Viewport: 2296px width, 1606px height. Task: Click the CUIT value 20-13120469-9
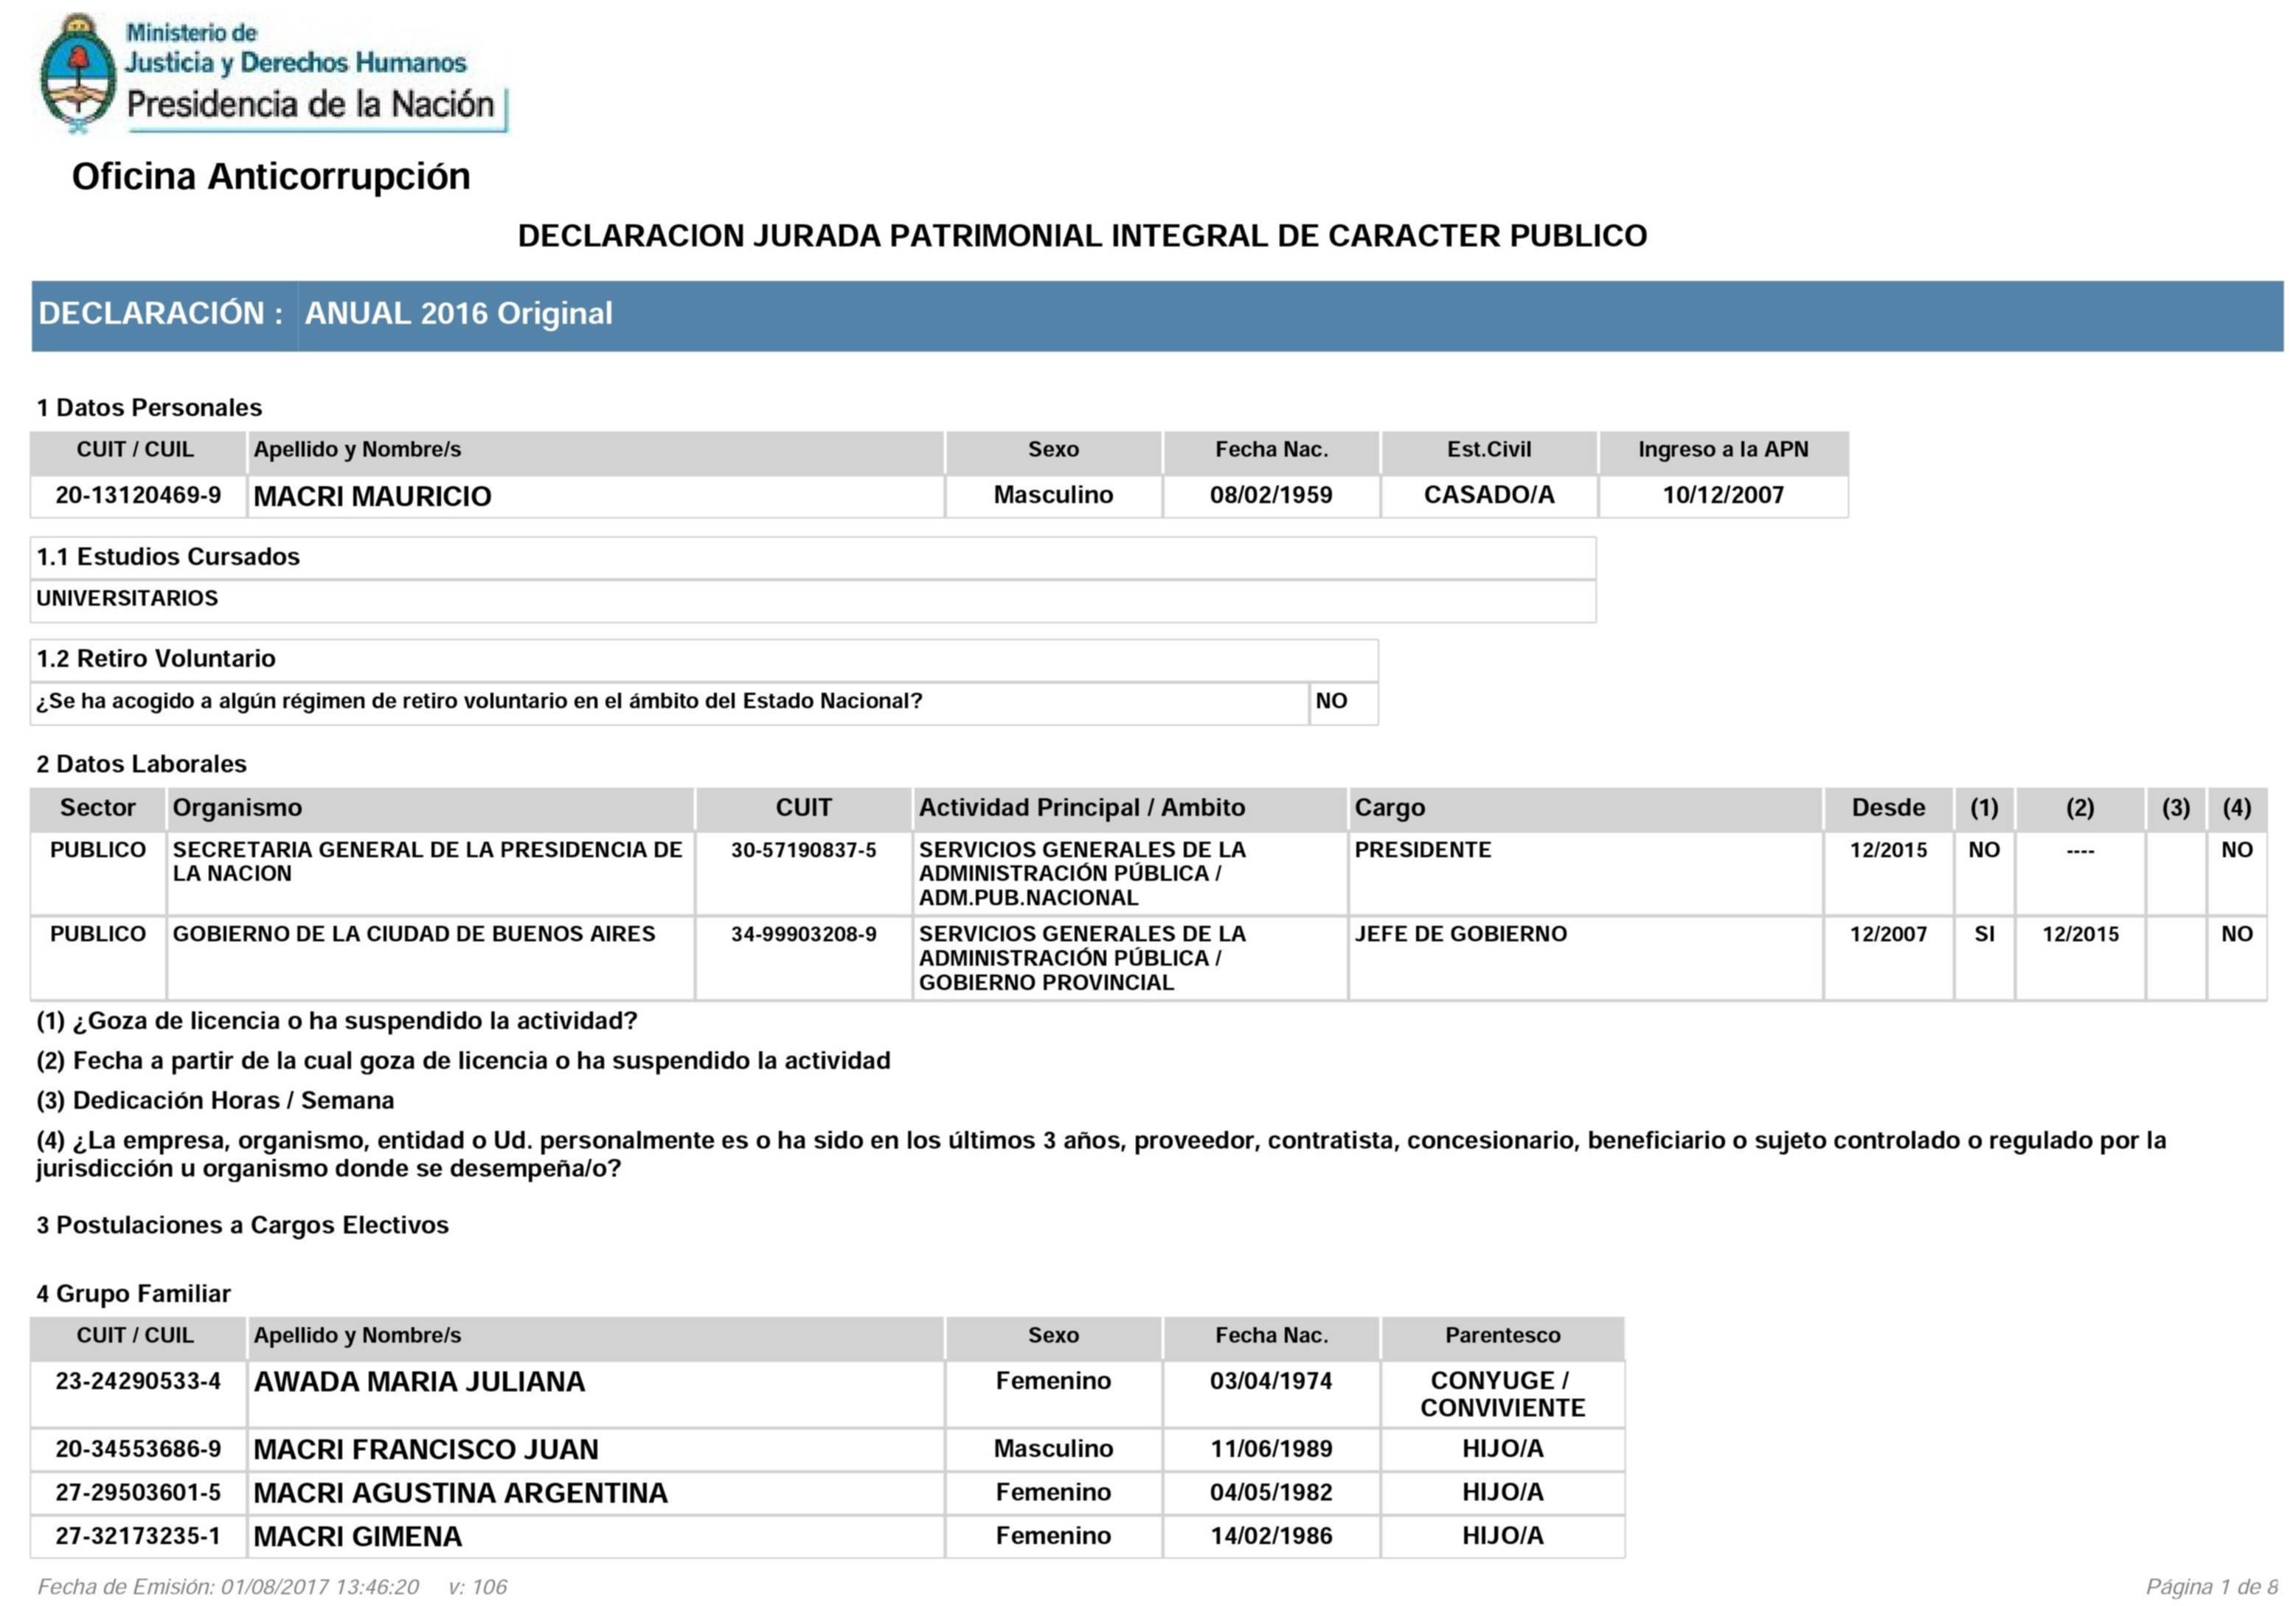point(138,495)
